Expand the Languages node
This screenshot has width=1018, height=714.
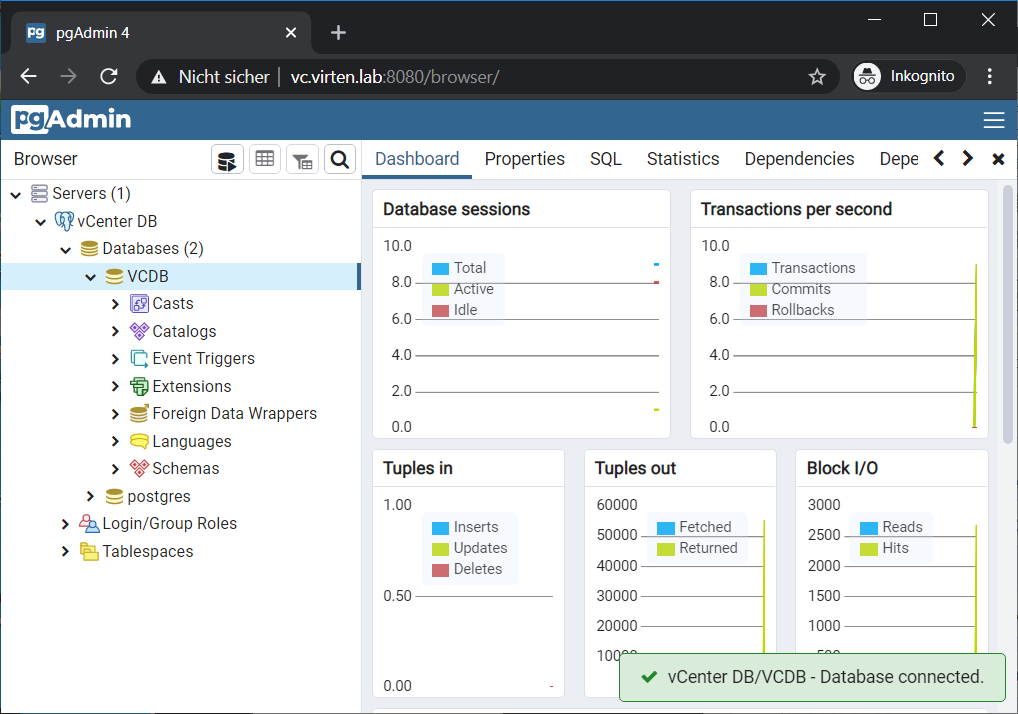click(x=116, y=441)
